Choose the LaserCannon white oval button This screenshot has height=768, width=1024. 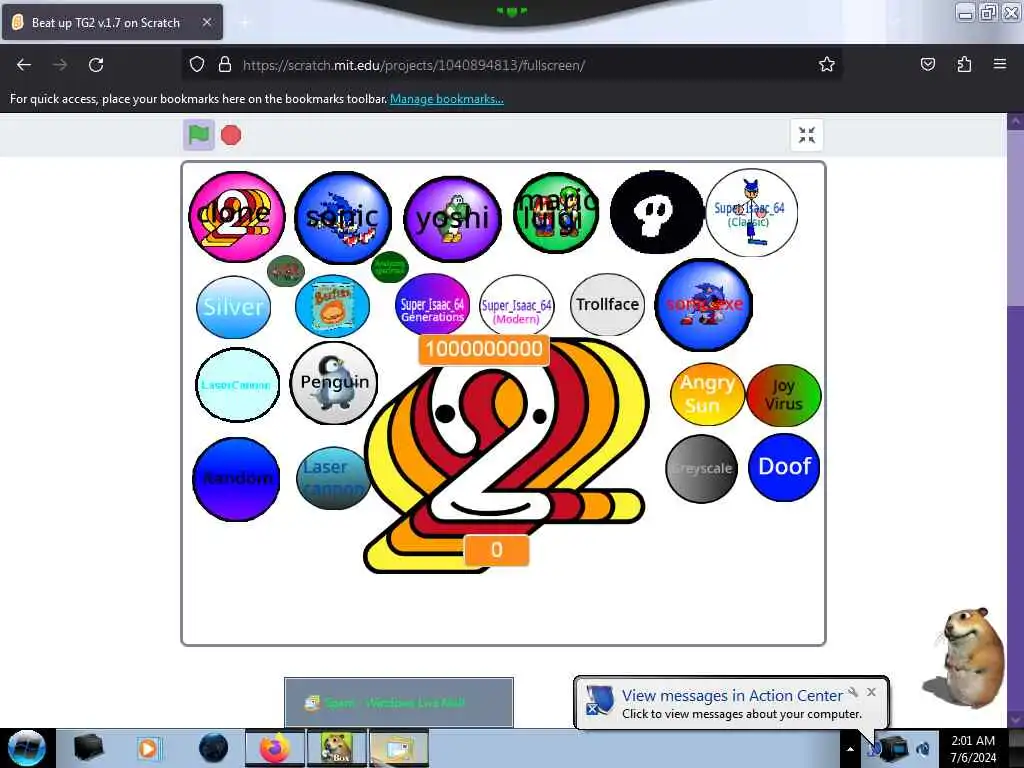pyautogui.click(x=237, y=385)
